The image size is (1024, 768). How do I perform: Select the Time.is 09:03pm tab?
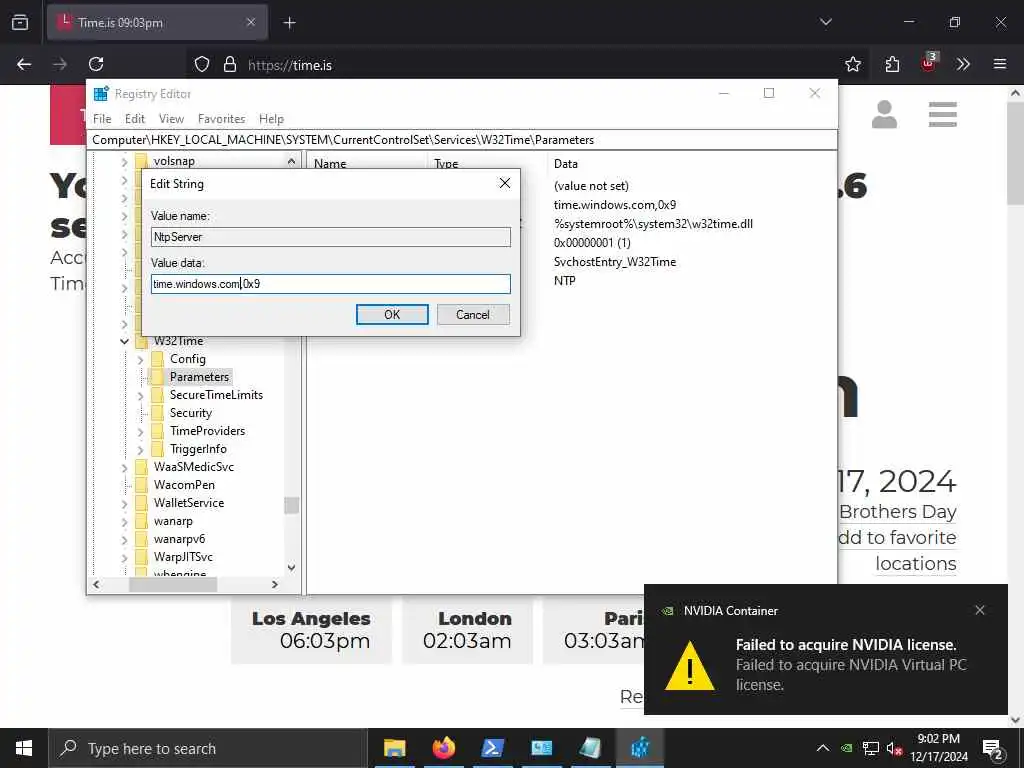[157, 22]
